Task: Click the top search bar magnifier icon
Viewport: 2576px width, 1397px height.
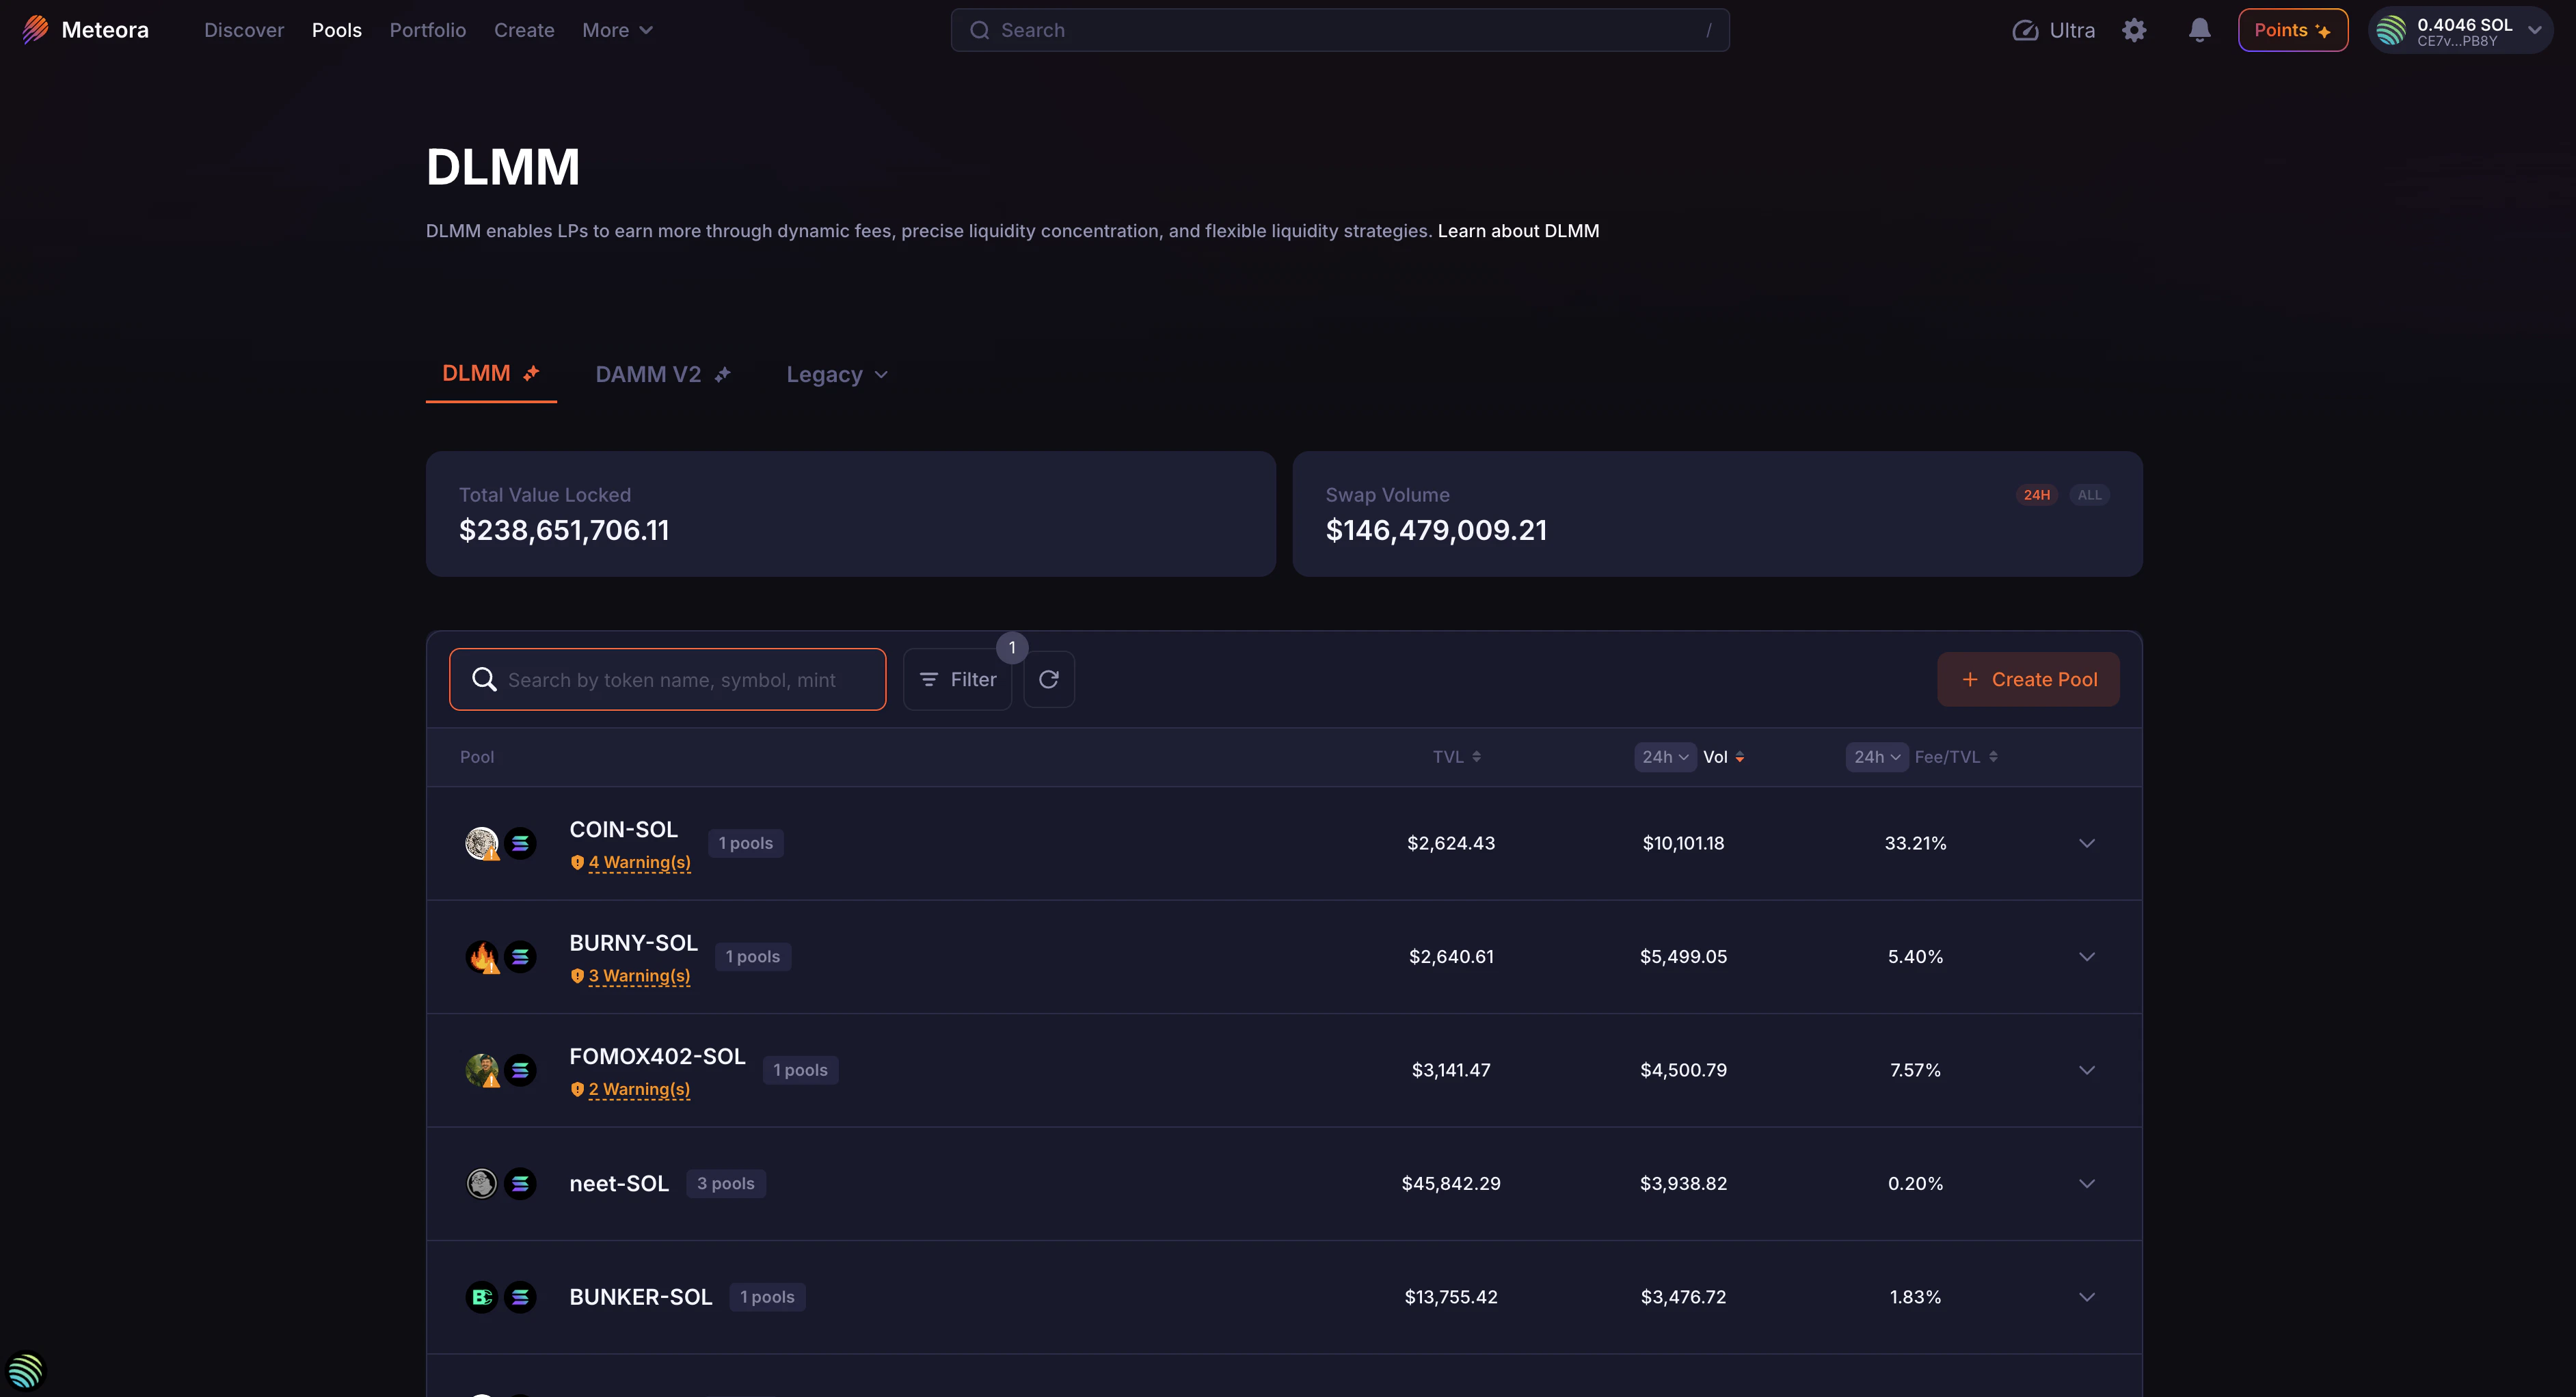Action: [980, 30]
